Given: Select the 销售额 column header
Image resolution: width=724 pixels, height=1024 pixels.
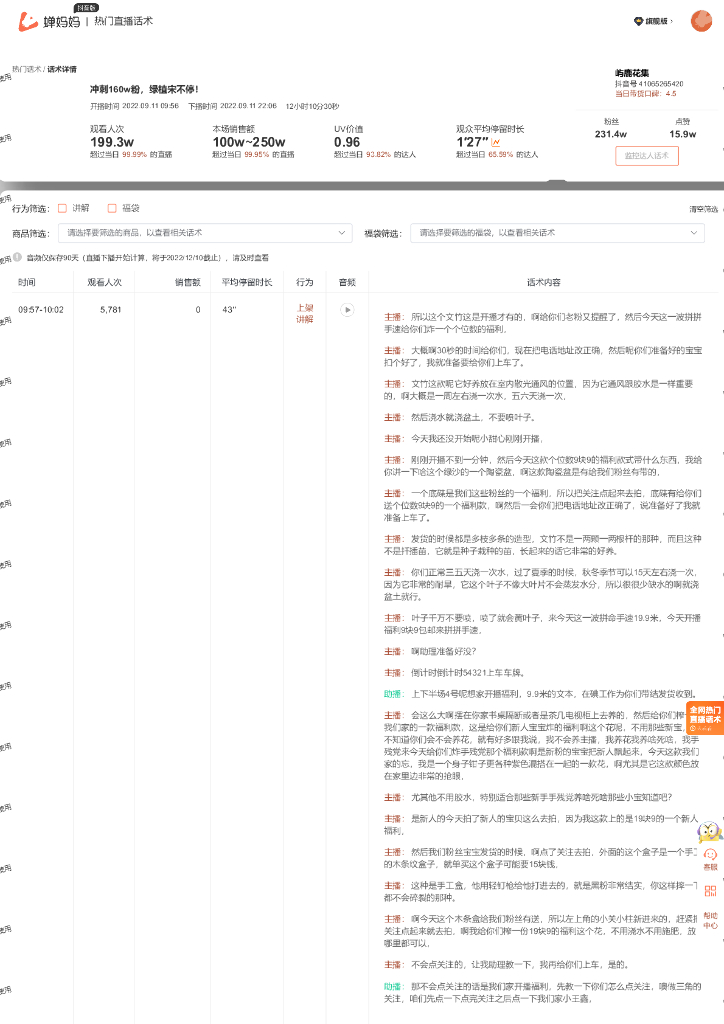Looking at the screenshot, I should coord(188,282).
